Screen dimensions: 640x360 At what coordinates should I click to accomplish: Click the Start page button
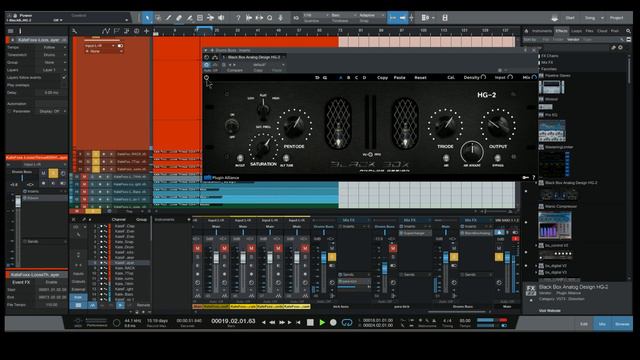pyautogui.click(x=570, y=18)
